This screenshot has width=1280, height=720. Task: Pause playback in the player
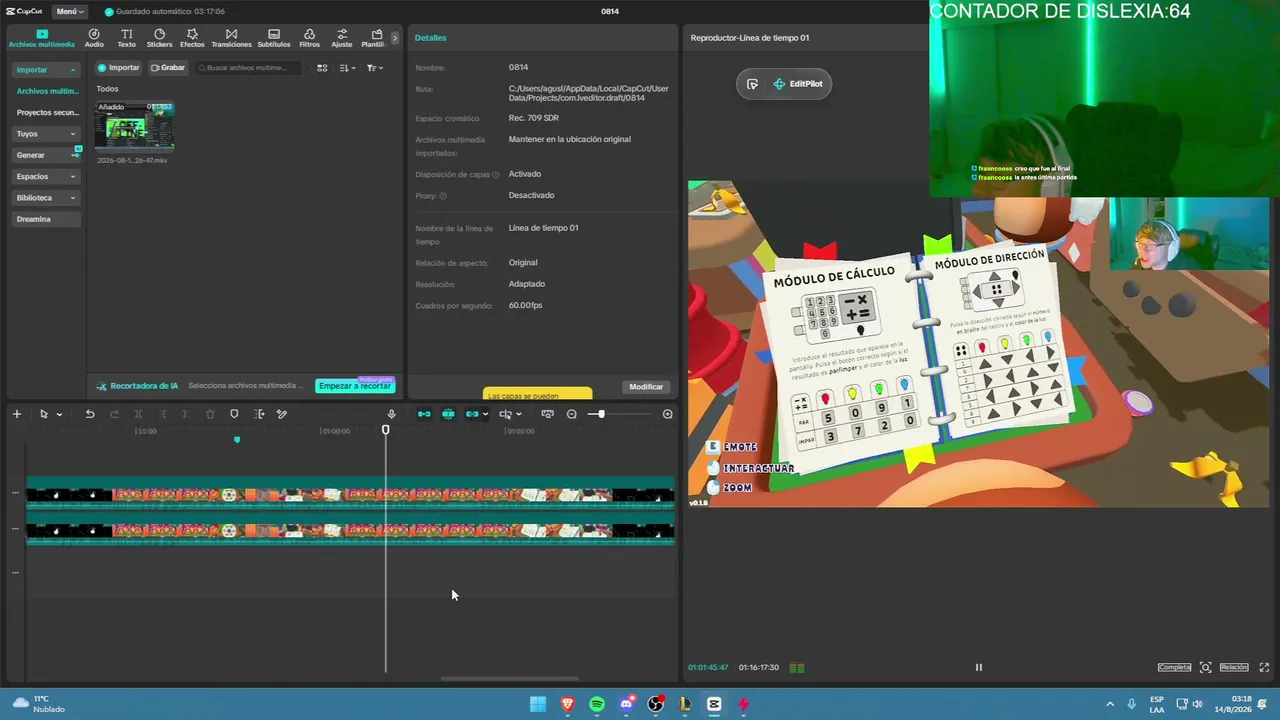979,667
